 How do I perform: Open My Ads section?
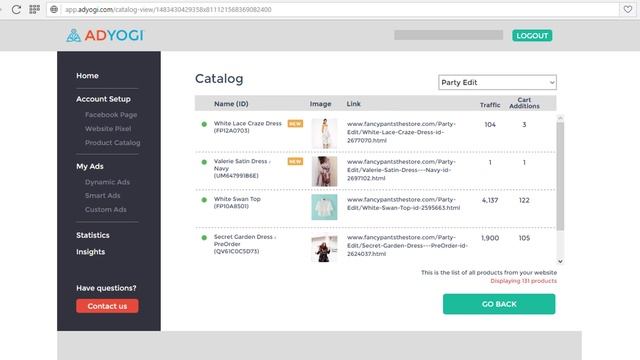(x=90, y=166)
